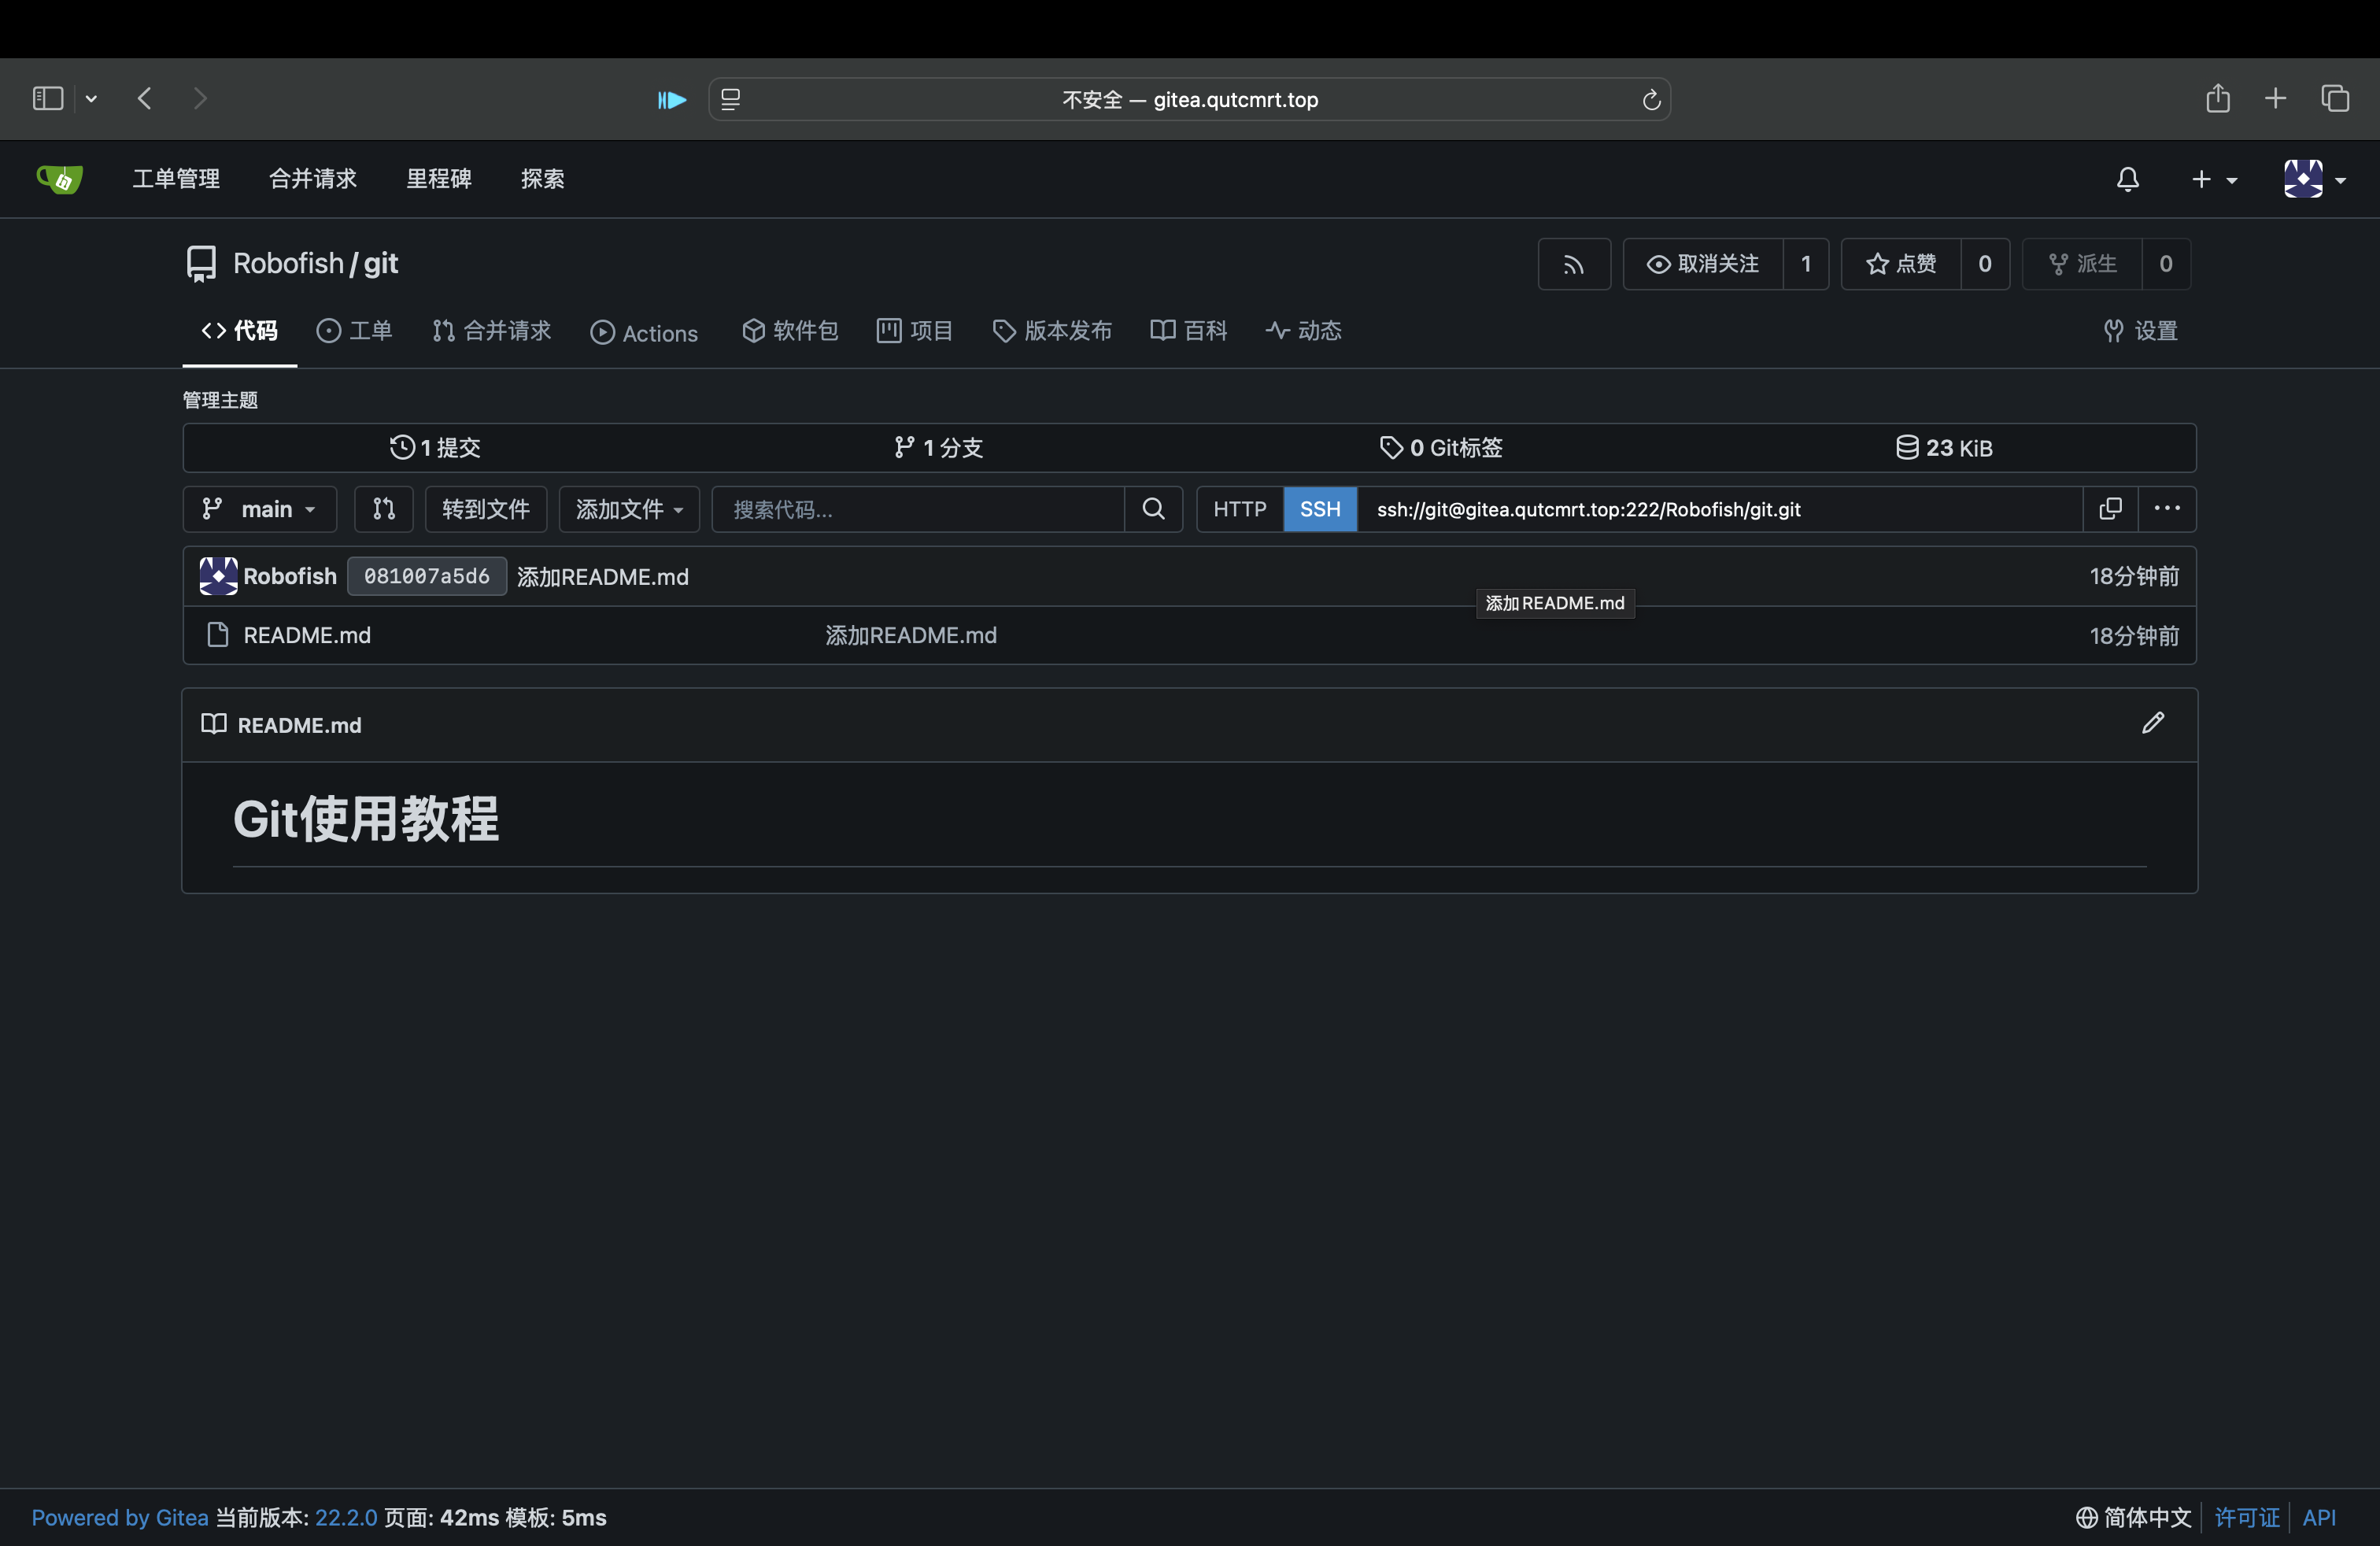Show the Safari tab overview icon
Image resolution: width=2380 pixels, height=1546 pixels.
click(x=2335, y=99)
